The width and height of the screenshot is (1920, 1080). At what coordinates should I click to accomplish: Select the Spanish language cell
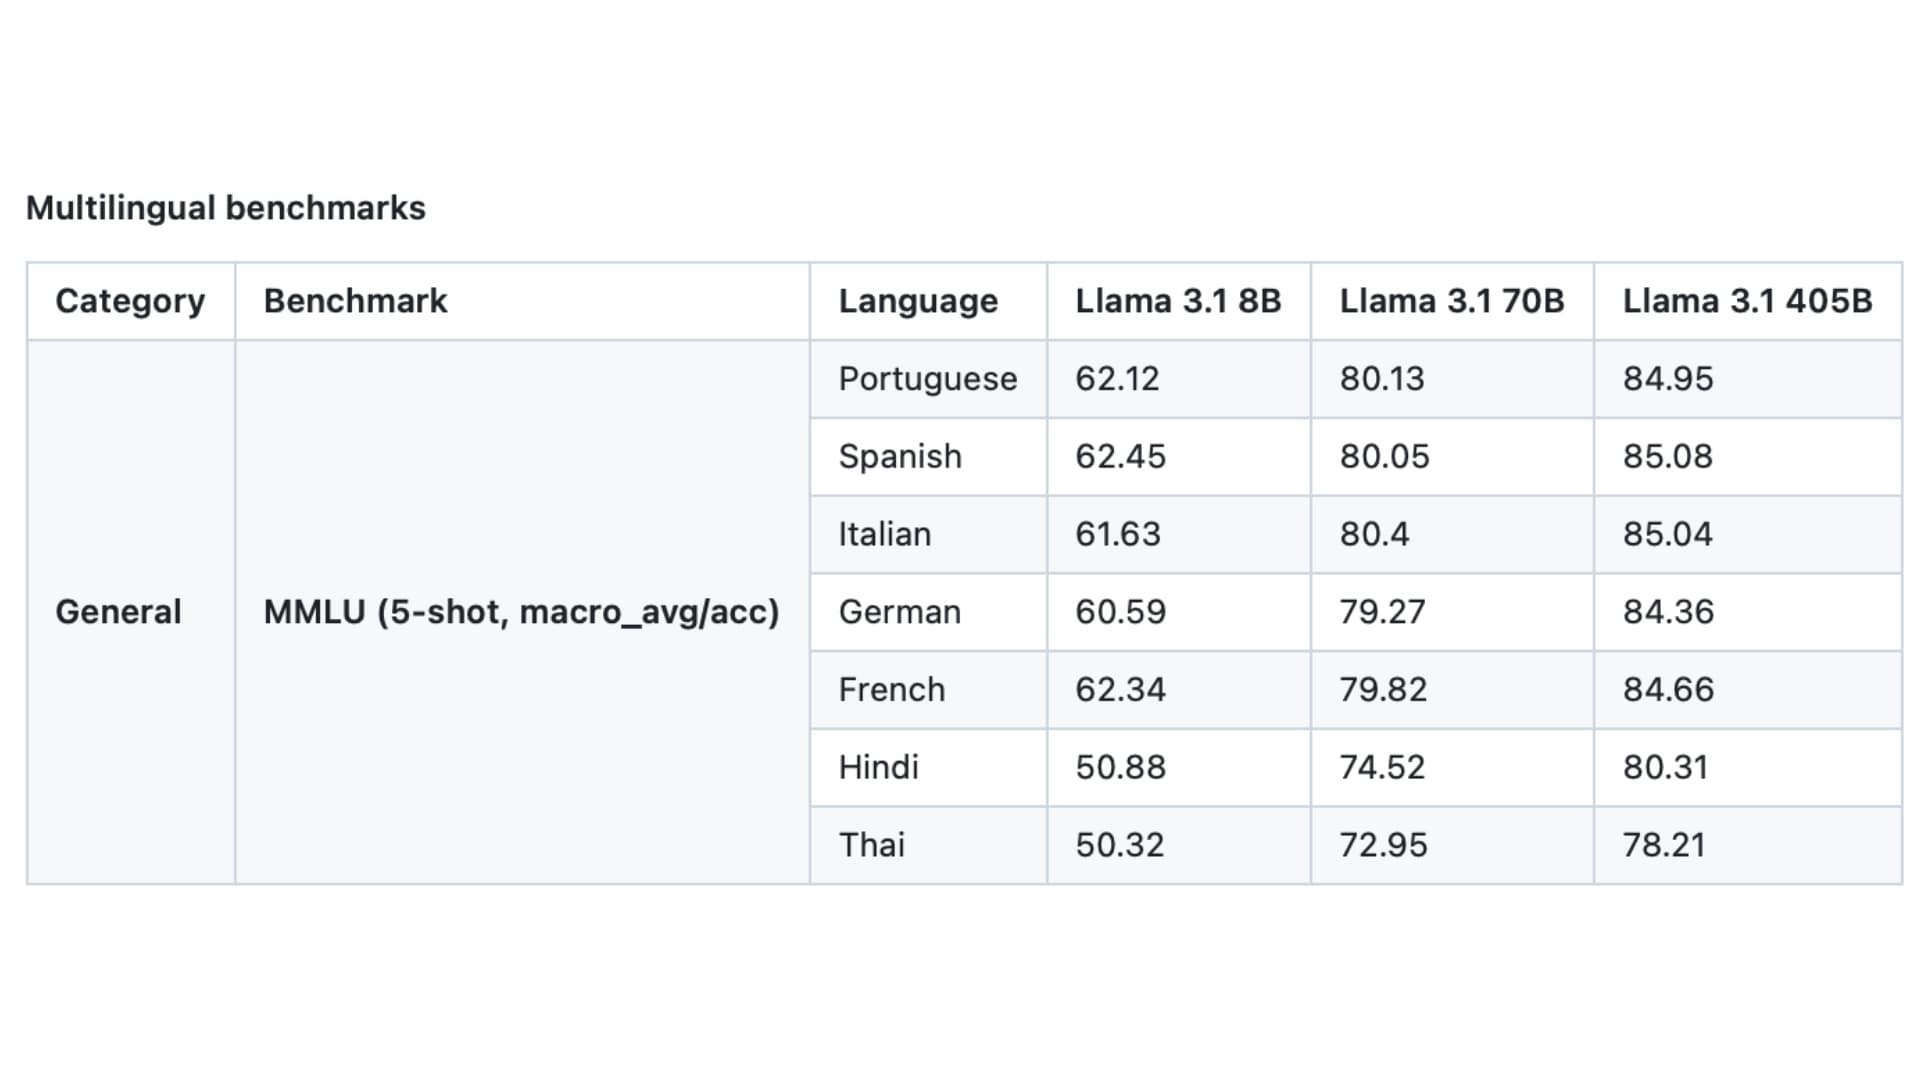pyautogui.click(x=900, y=456)
